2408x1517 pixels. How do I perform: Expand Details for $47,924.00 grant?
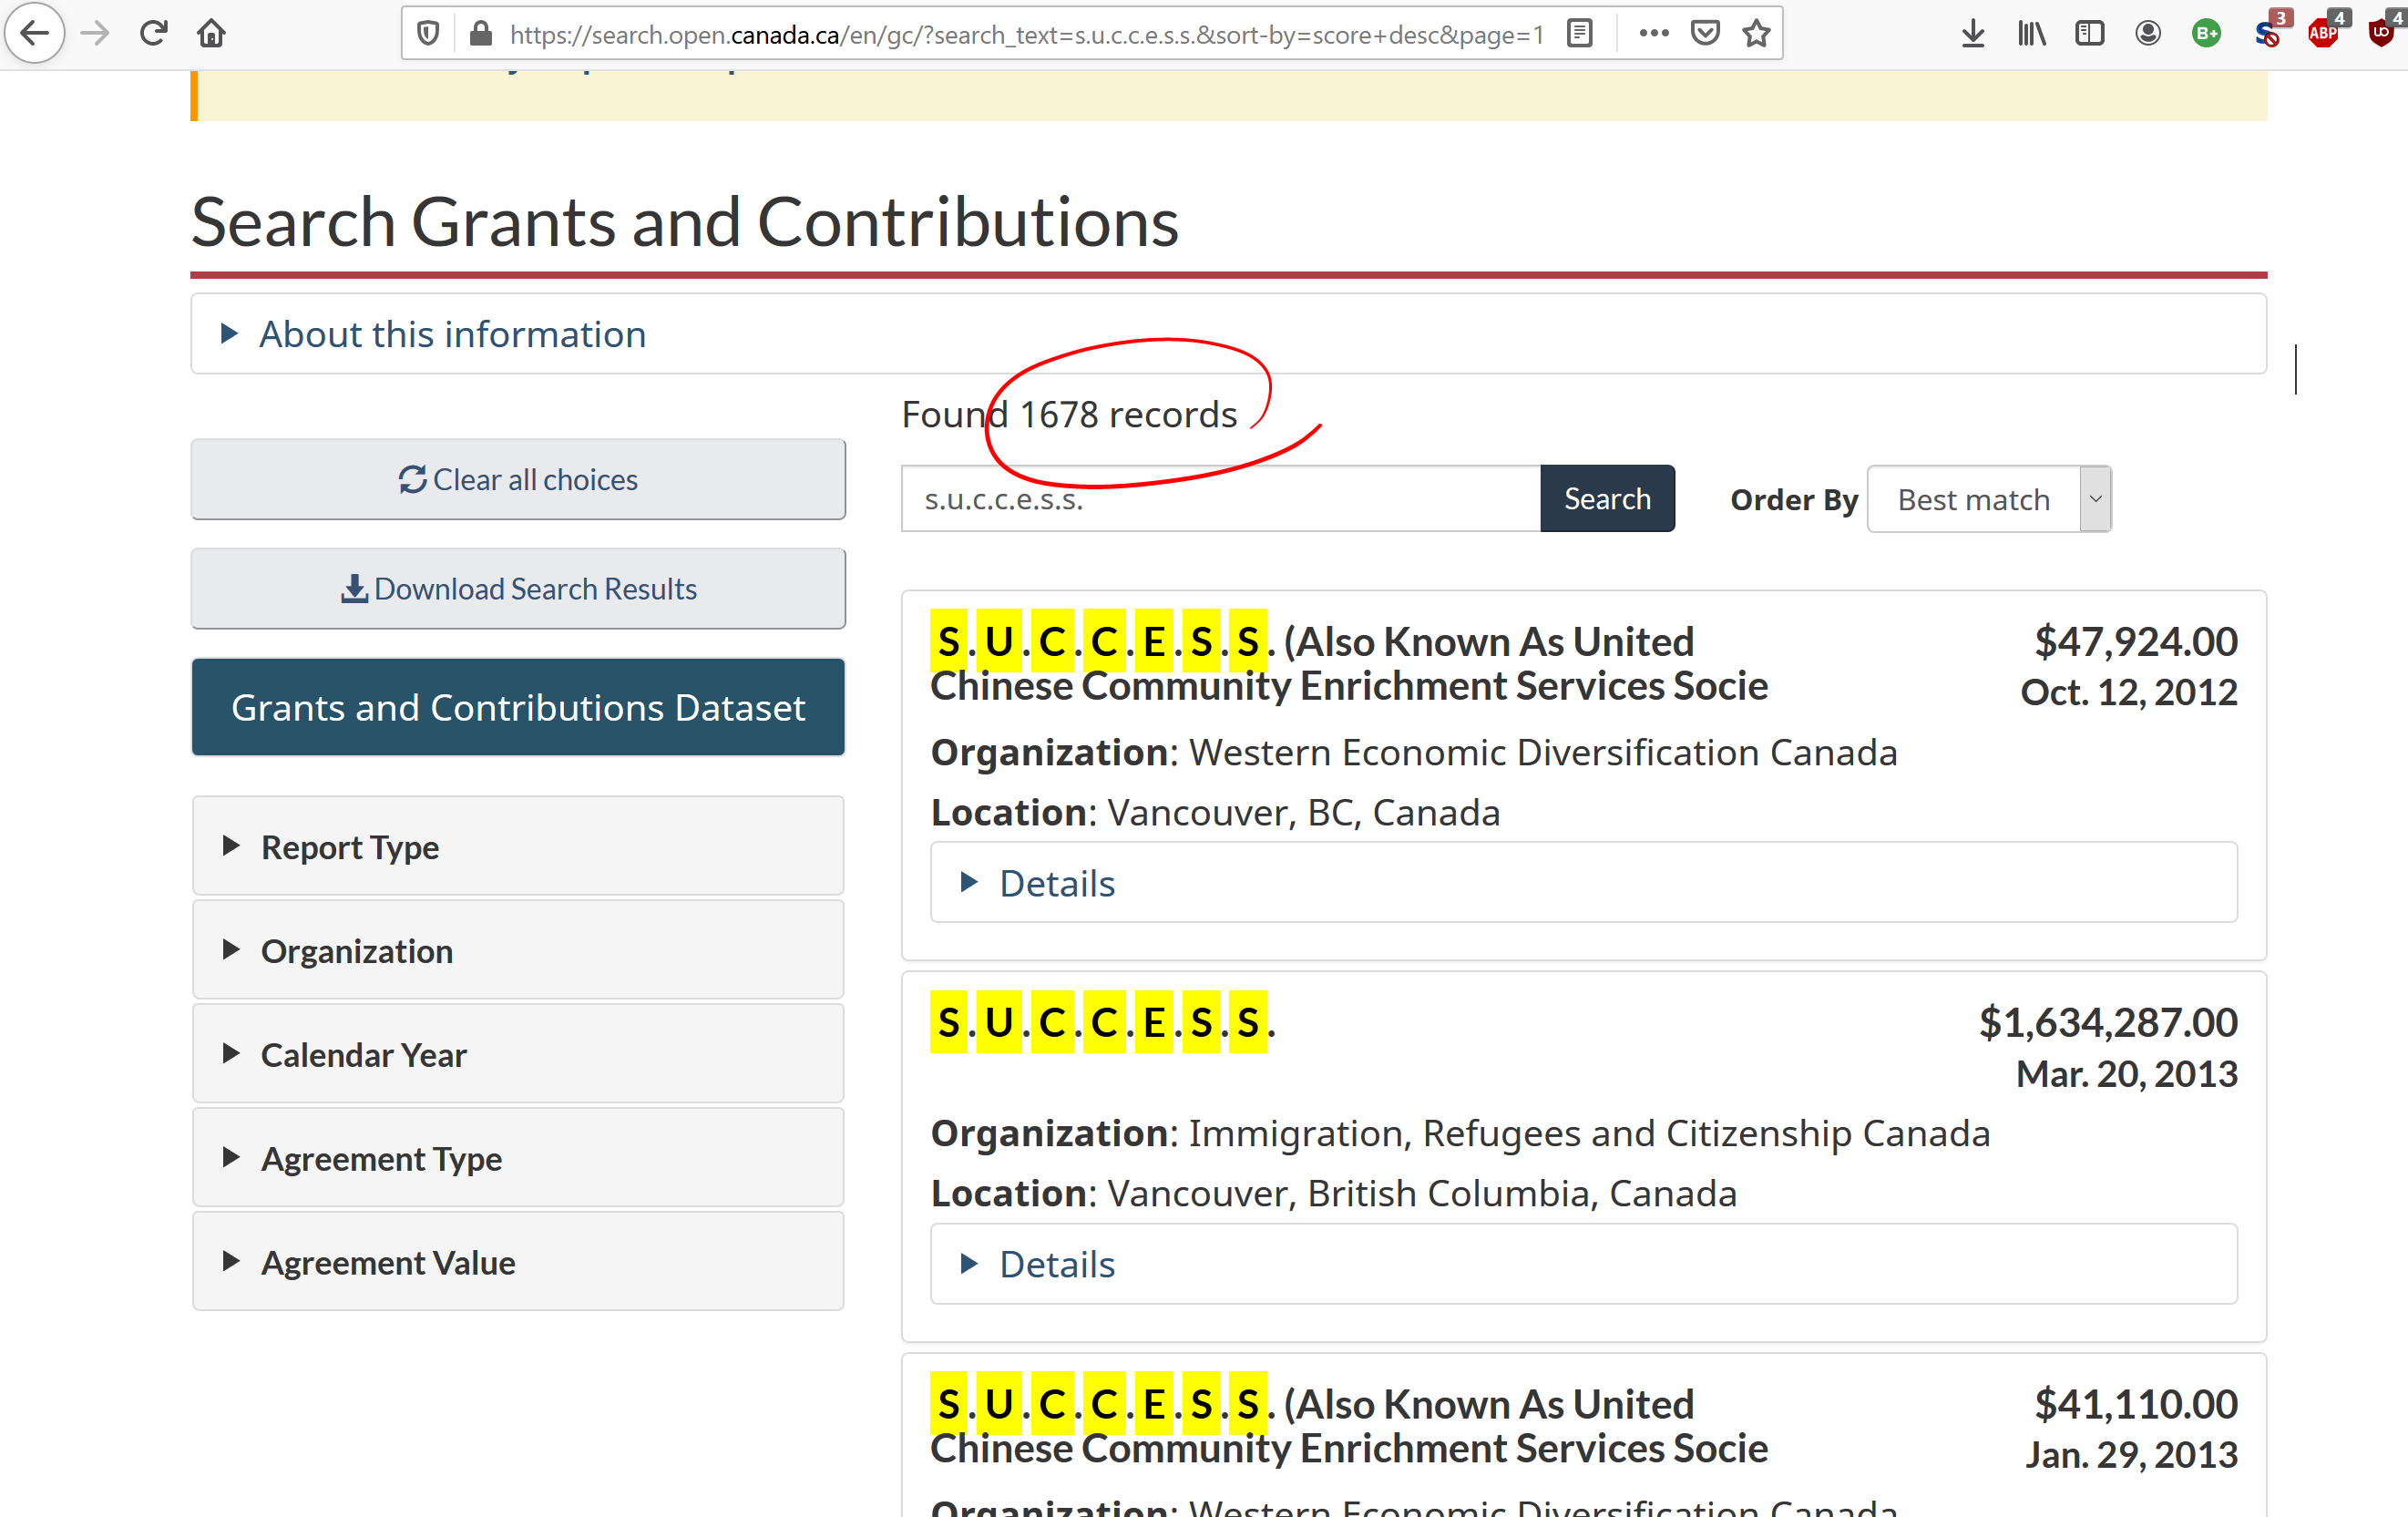click(x=1583, y=882)
